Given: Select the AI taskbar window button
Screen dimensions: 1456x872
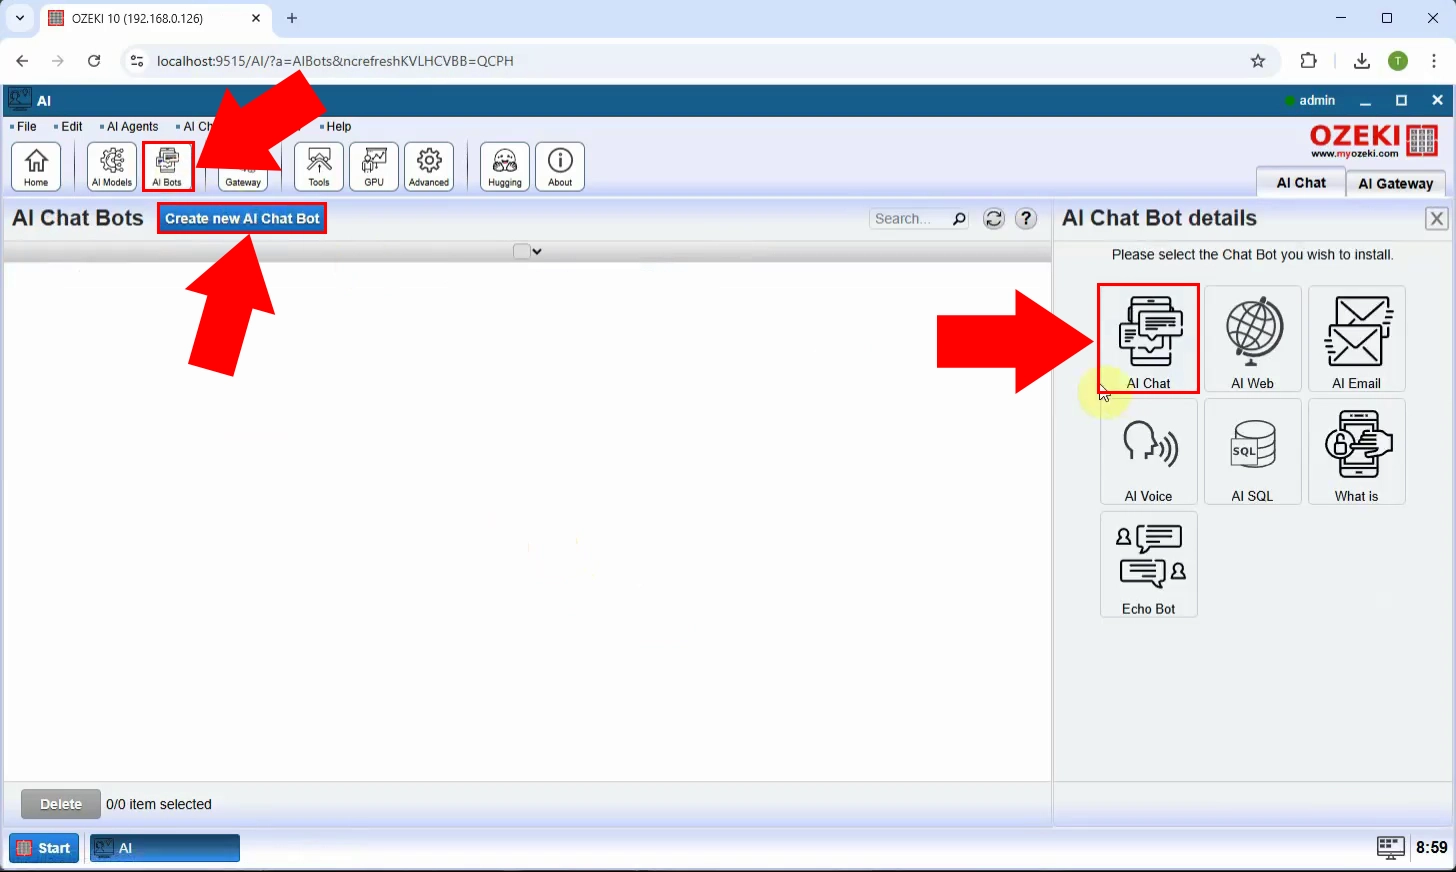Looking at the screenshot, I should (164, 848).
